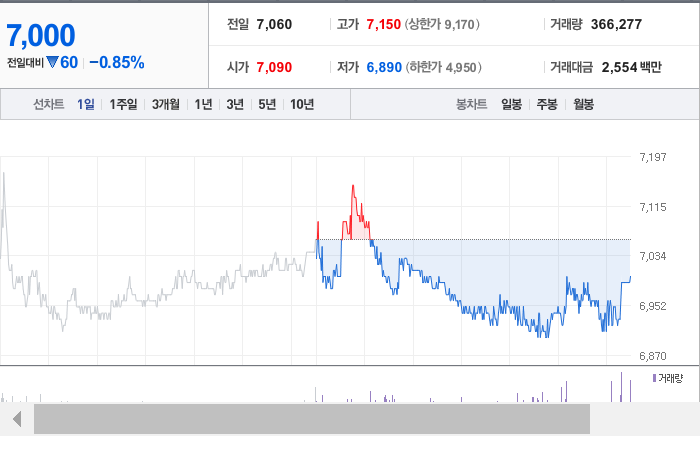Click the 봉차트 label

[471, 104]
